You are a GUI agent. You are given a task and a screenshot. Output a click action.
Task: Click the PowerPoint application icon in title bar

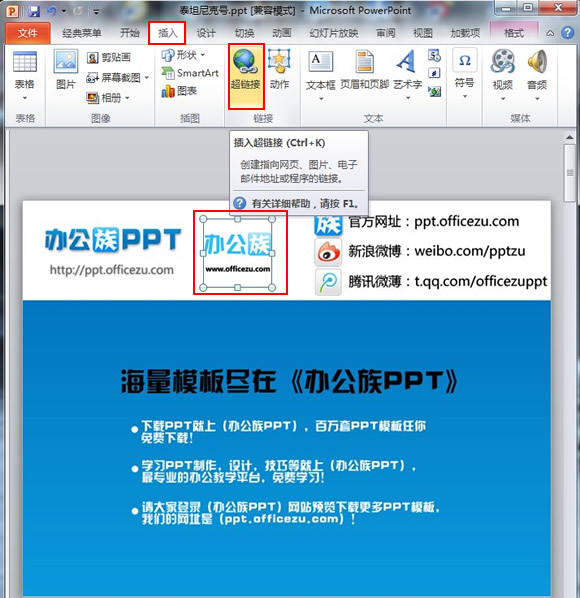[x=12, y=11]
